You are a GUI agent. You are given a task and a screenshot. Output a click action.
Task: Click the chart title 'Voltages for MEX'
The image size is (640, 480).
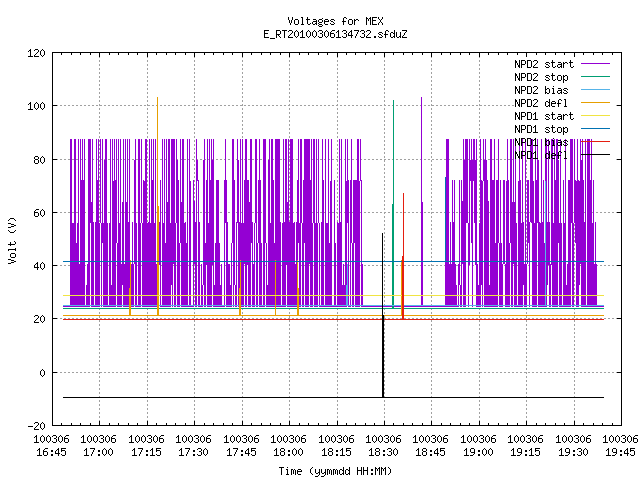coord(335,21)
